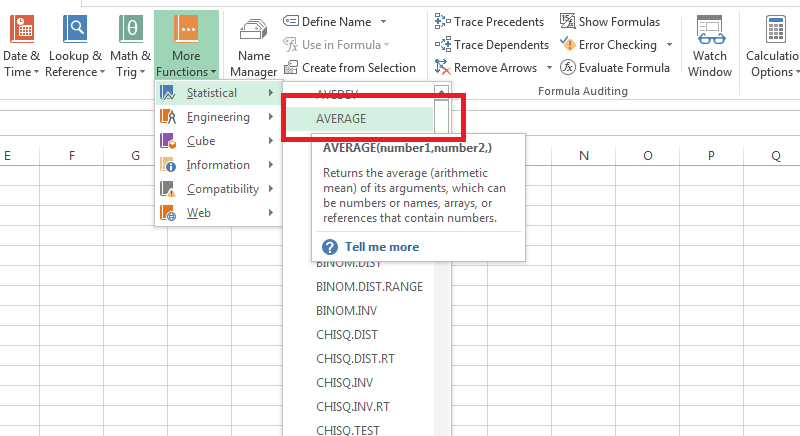Click the More Functions button

coord(186,46)
